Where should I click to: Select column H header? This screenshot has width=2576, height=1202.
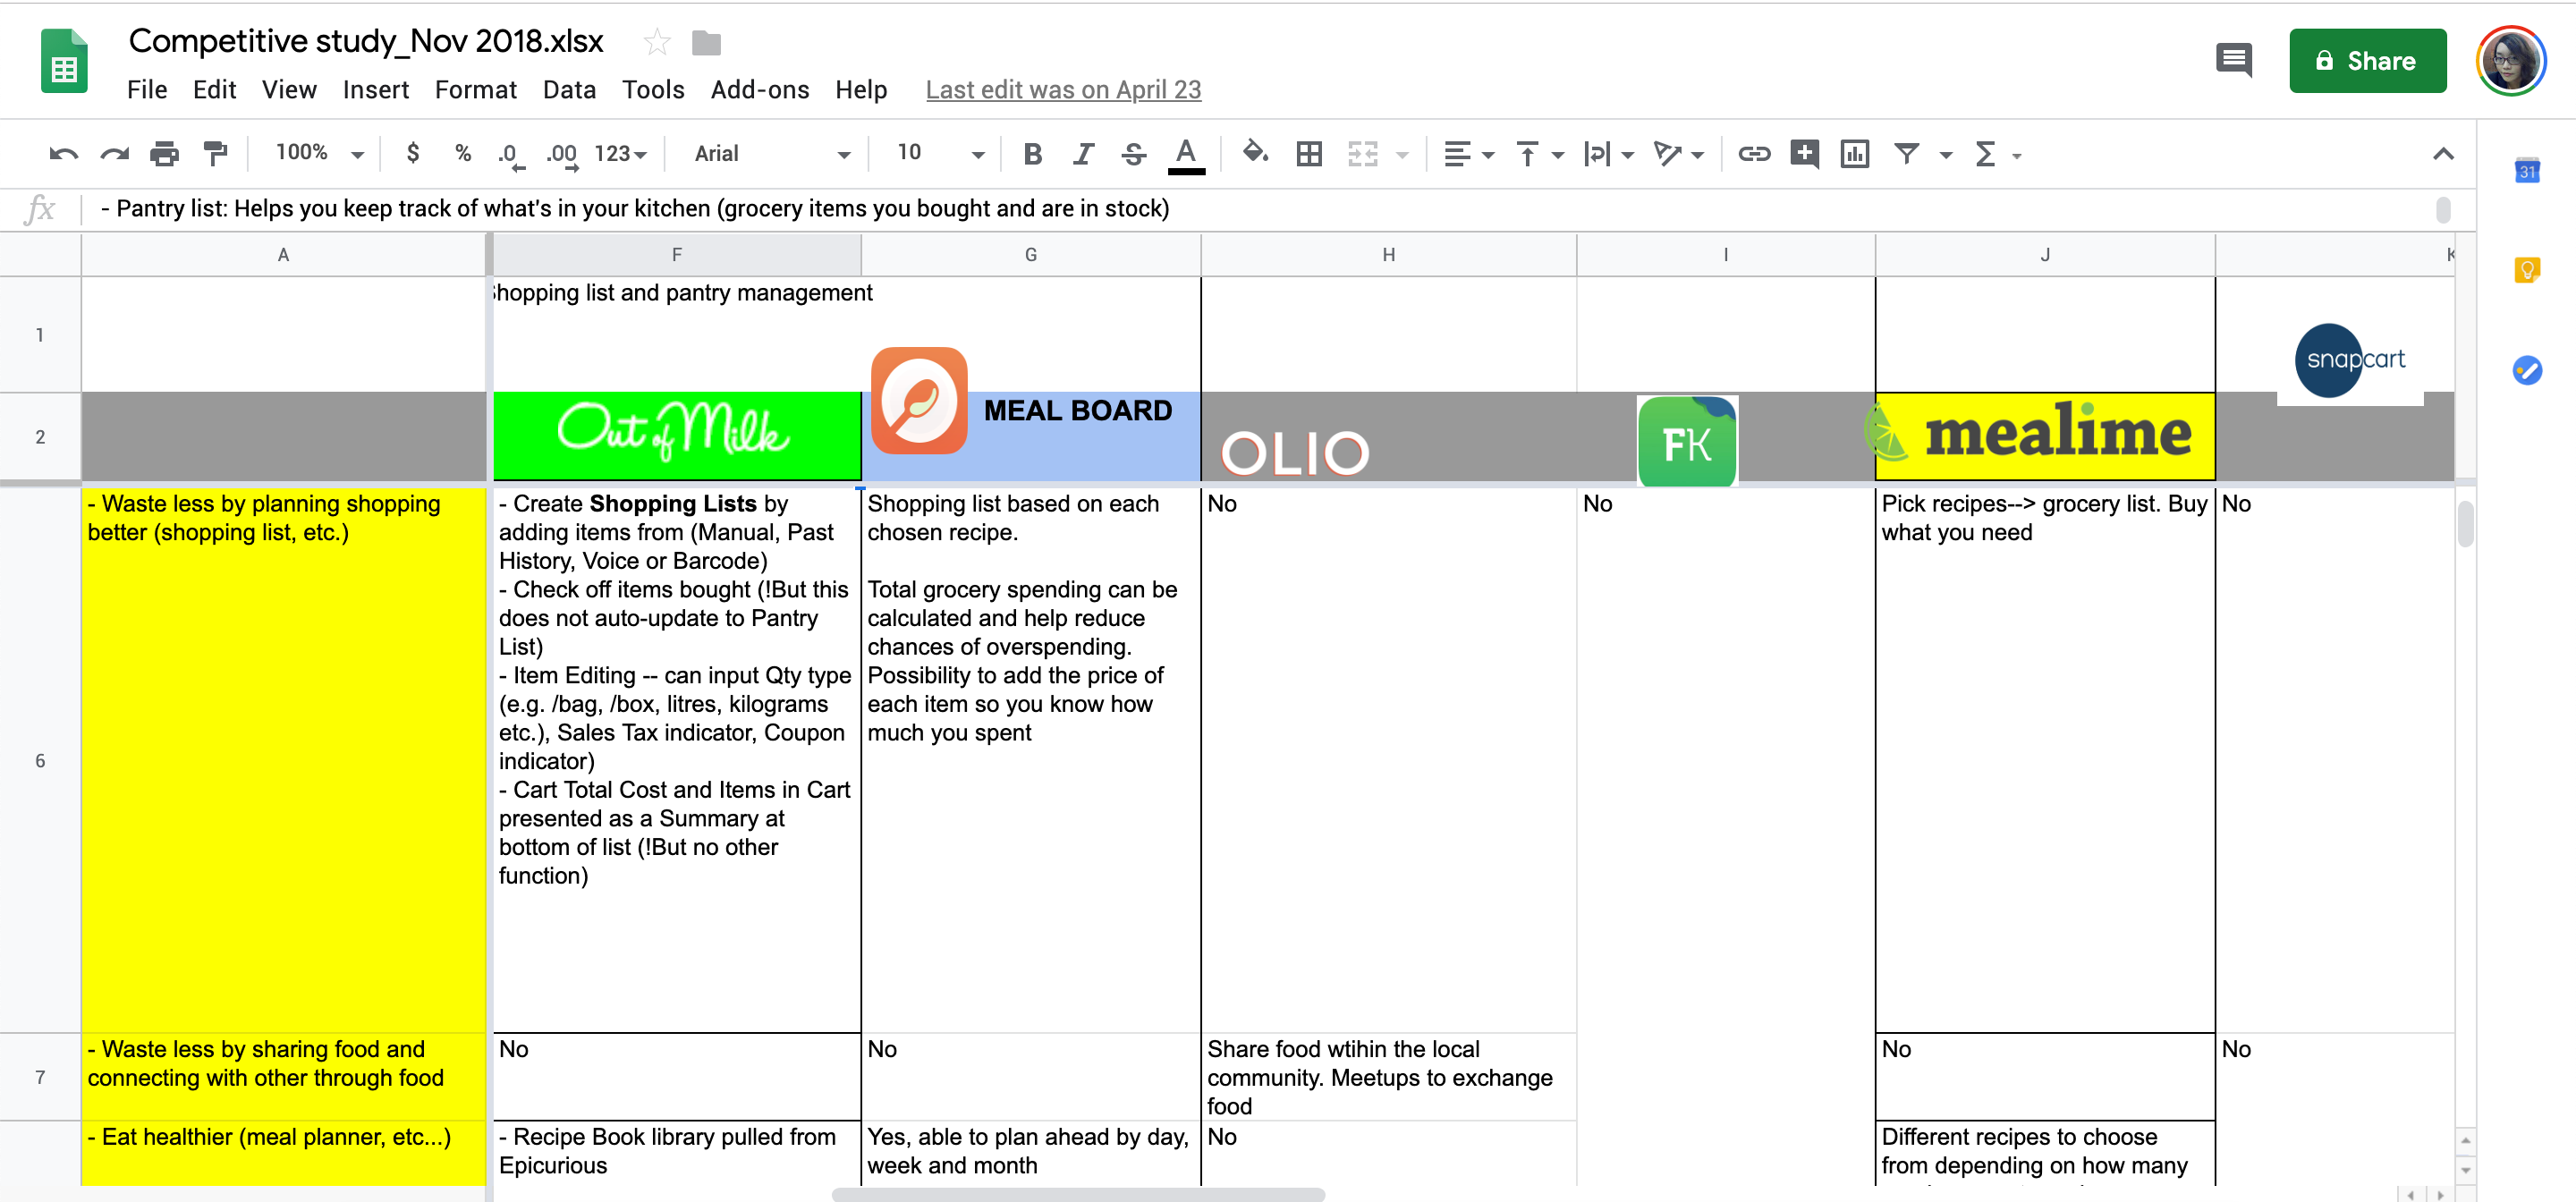pyautogui.click(x=1388, y=255)
